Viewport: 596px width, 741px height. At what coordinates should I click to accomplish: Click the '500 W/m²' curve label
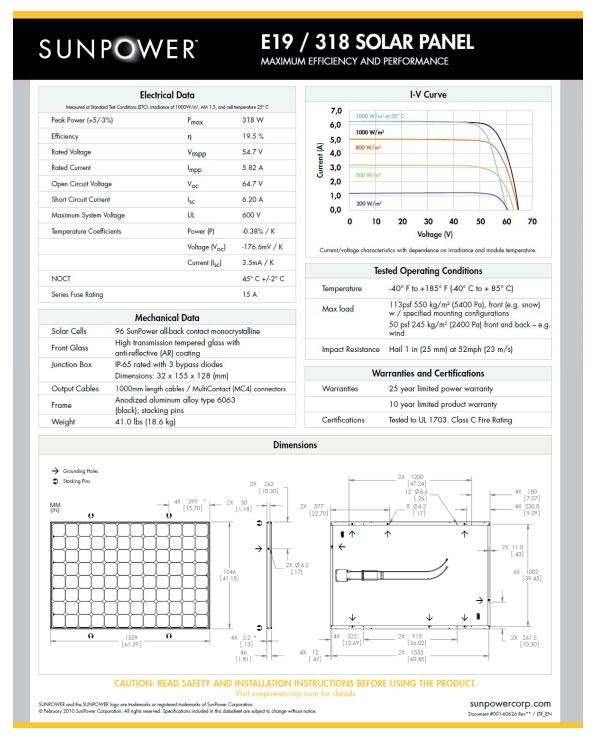(368, 175)
